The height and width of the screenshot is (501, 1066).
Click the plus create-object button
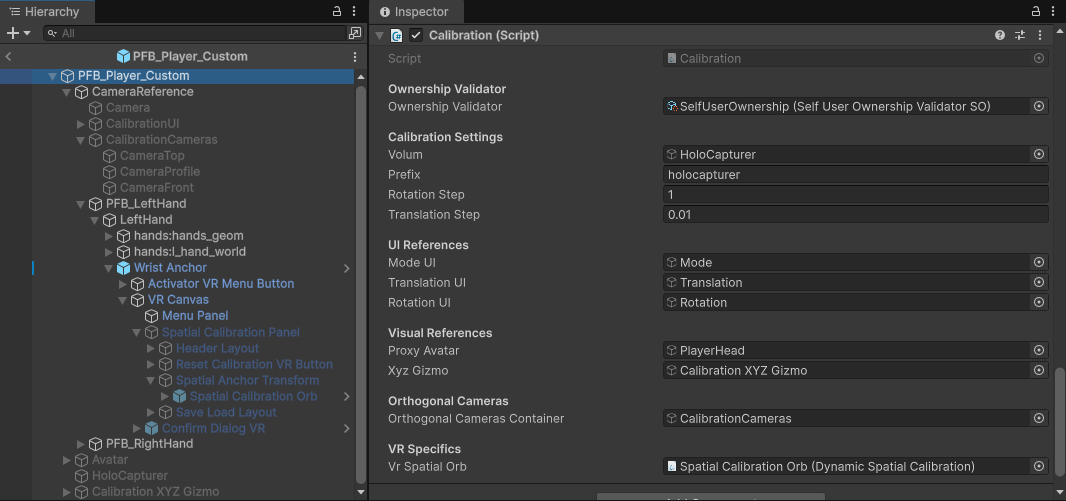12,33
